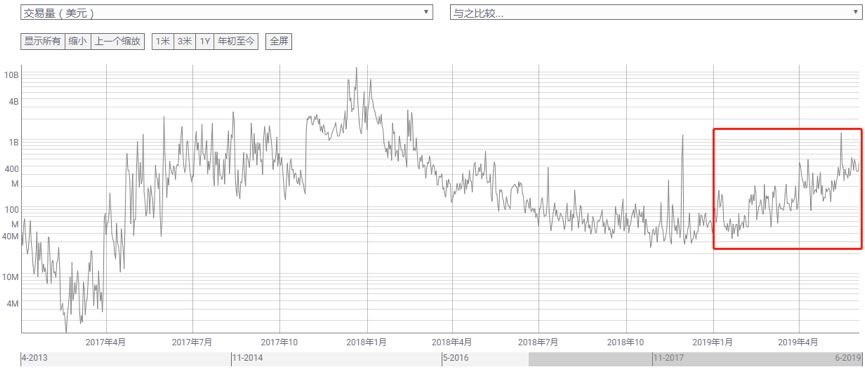Click the highlighted range in timeline scrollbar

click(695, 359)
